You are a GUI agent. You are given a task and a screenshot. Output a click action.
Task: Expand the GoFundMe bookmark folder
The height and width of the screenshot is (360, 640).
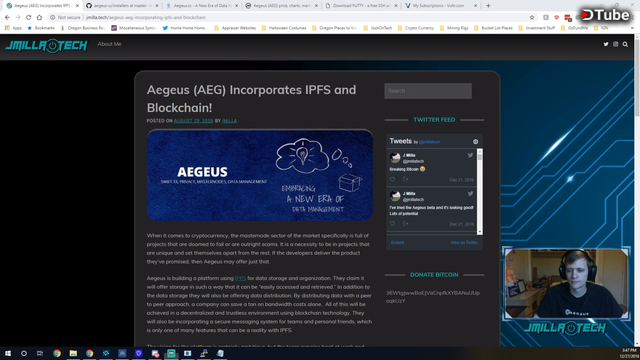tap(574, 28)
